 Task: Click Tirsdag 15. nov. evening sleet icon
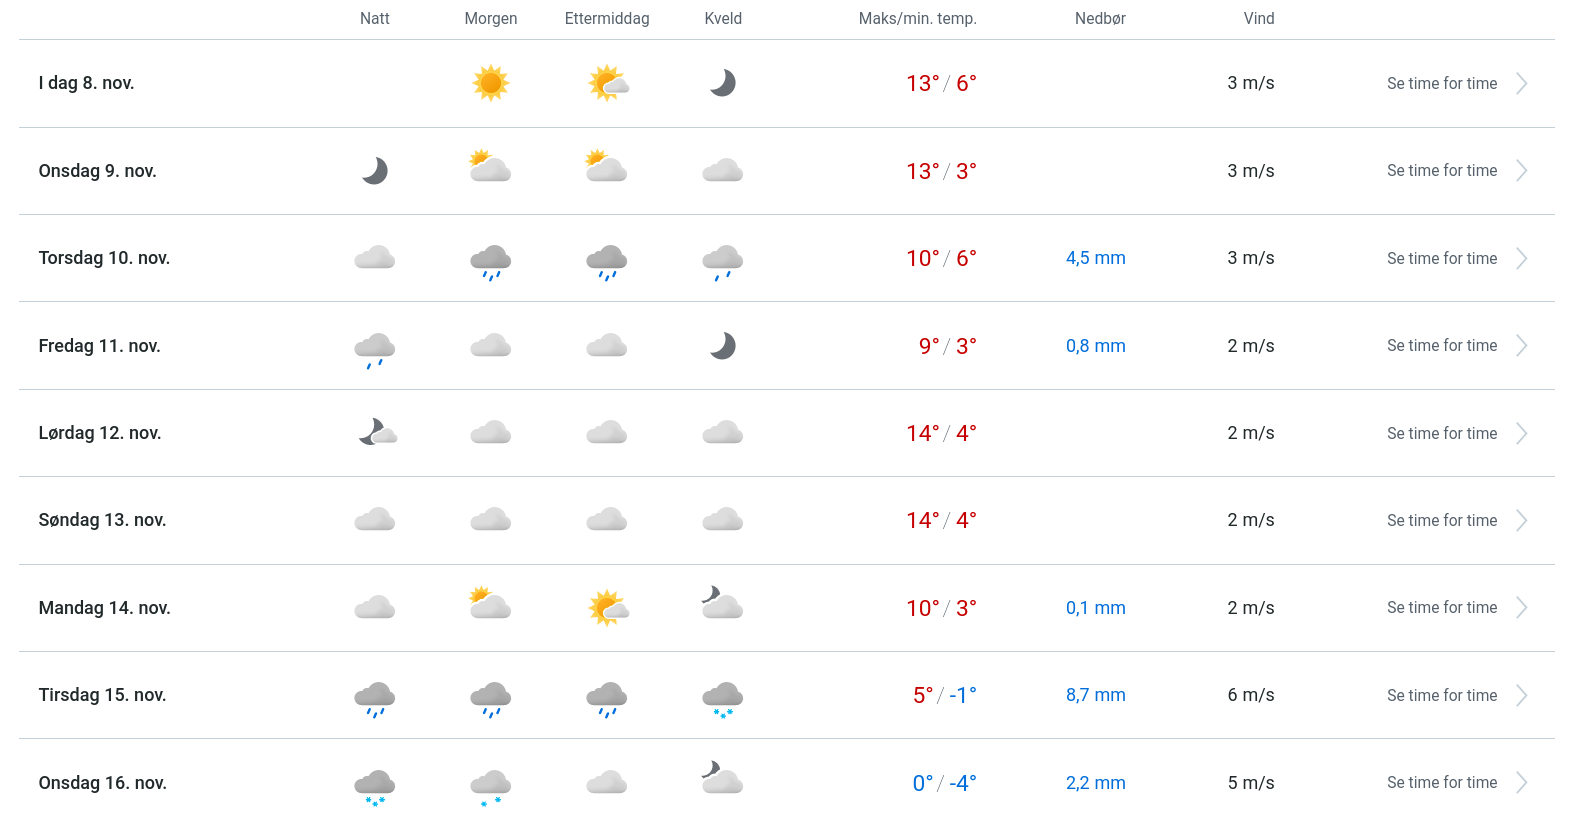pos(722,698)
